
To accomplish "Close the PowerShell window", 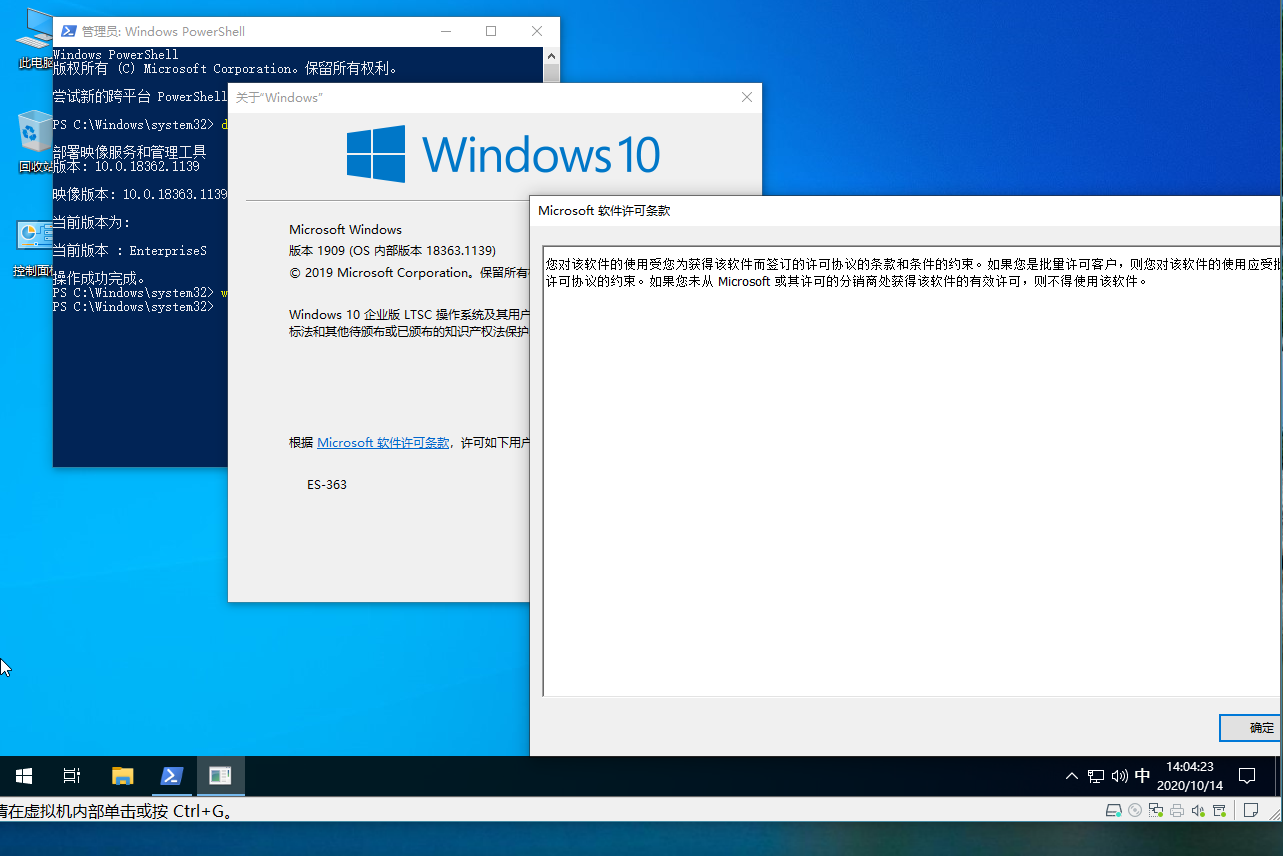I will point(537,31).
